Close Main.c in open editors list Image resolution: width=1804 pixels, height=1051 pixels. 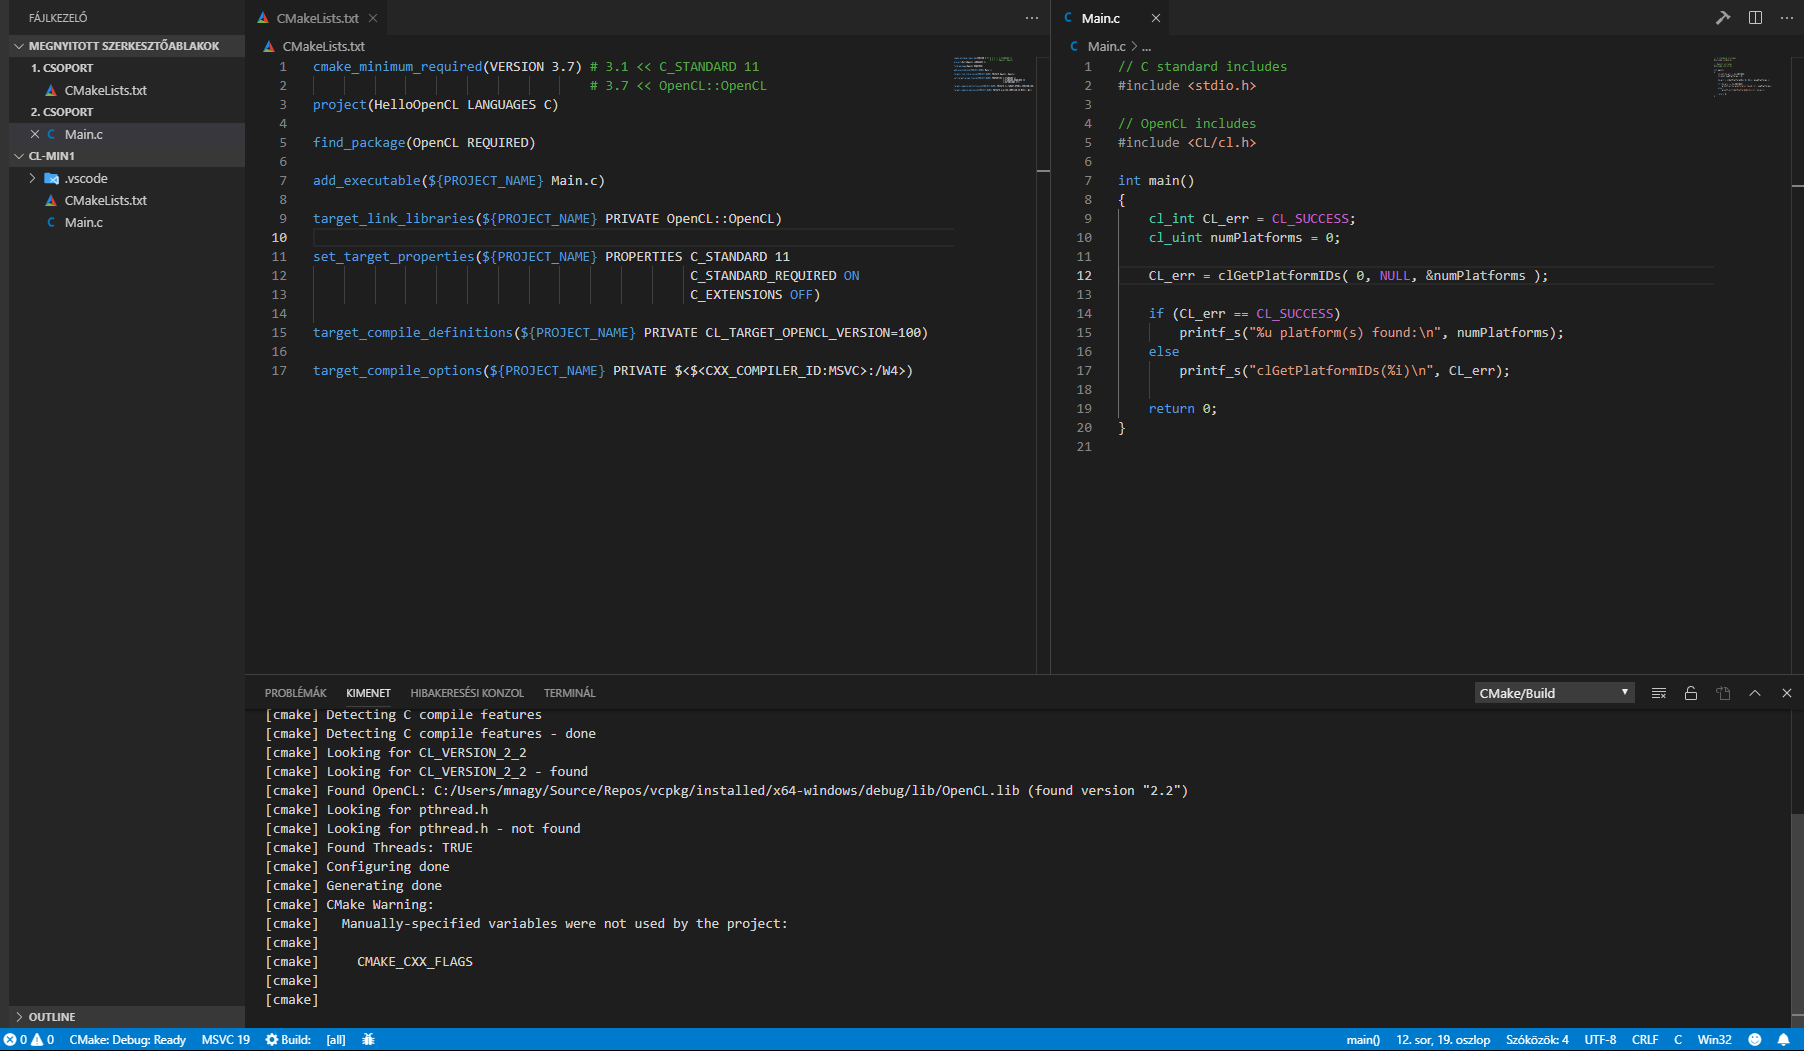pos(35,134)
